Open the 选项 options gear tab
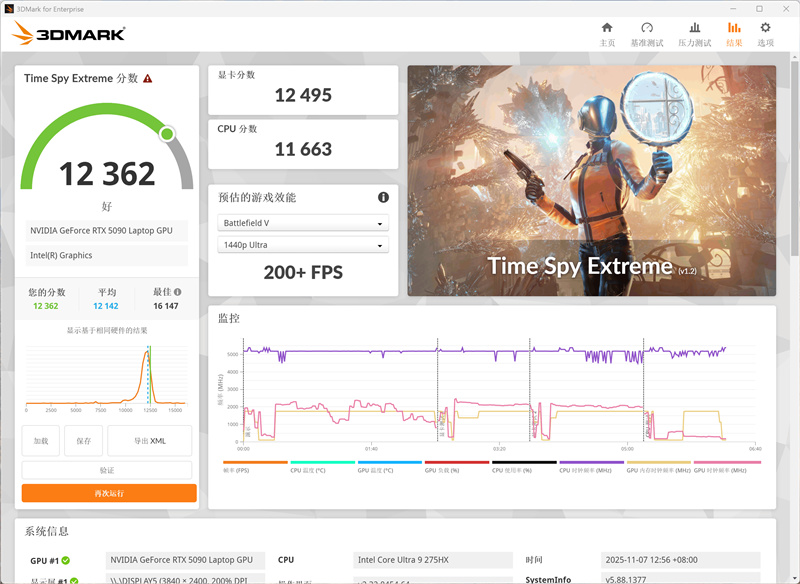Screen dimensions: 800x584 765,35
